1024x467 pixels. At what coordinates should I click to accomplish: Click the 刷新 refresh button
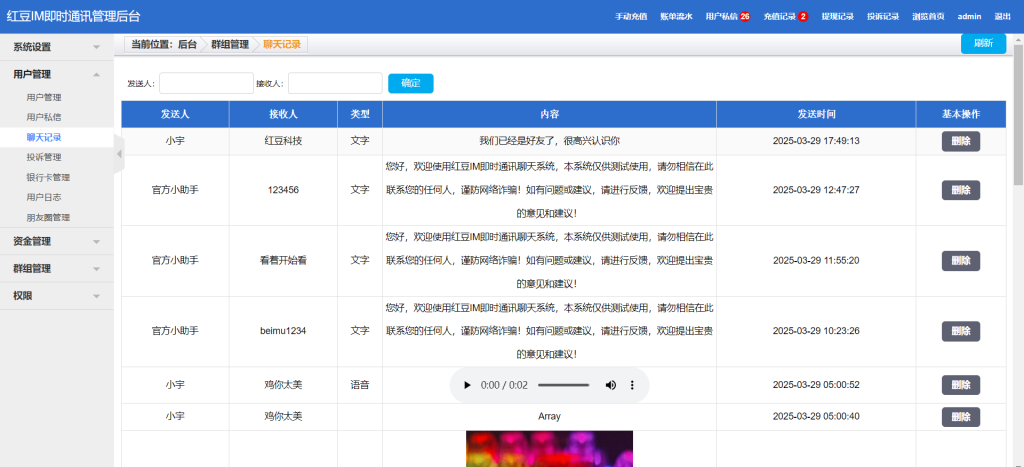[983, 43]
